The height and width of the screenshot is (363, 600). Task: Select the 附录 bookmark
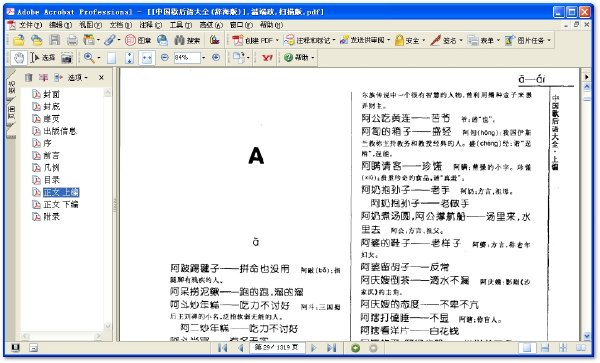click(x=52, y=216)
